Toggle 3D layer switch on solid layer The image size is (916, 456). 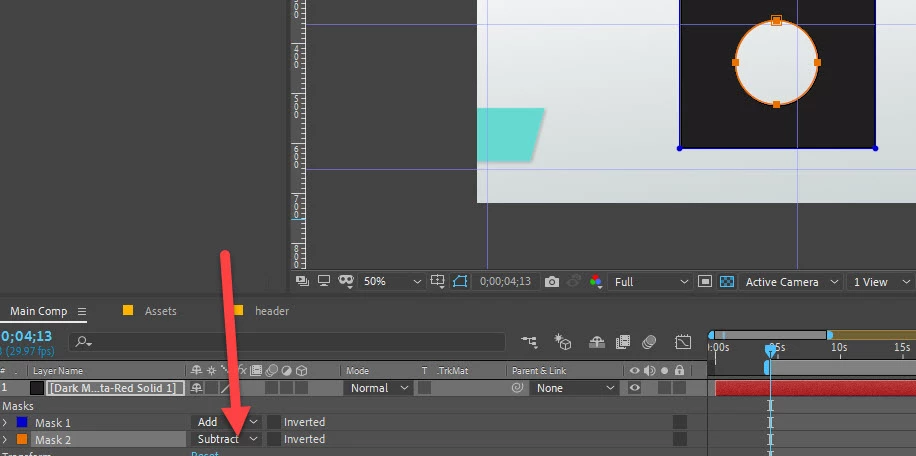301,388
